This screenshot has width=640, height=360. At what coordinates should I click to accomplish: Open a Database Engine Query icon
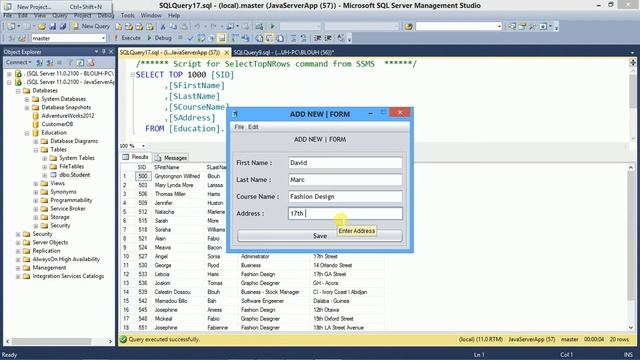coord(118,27)
